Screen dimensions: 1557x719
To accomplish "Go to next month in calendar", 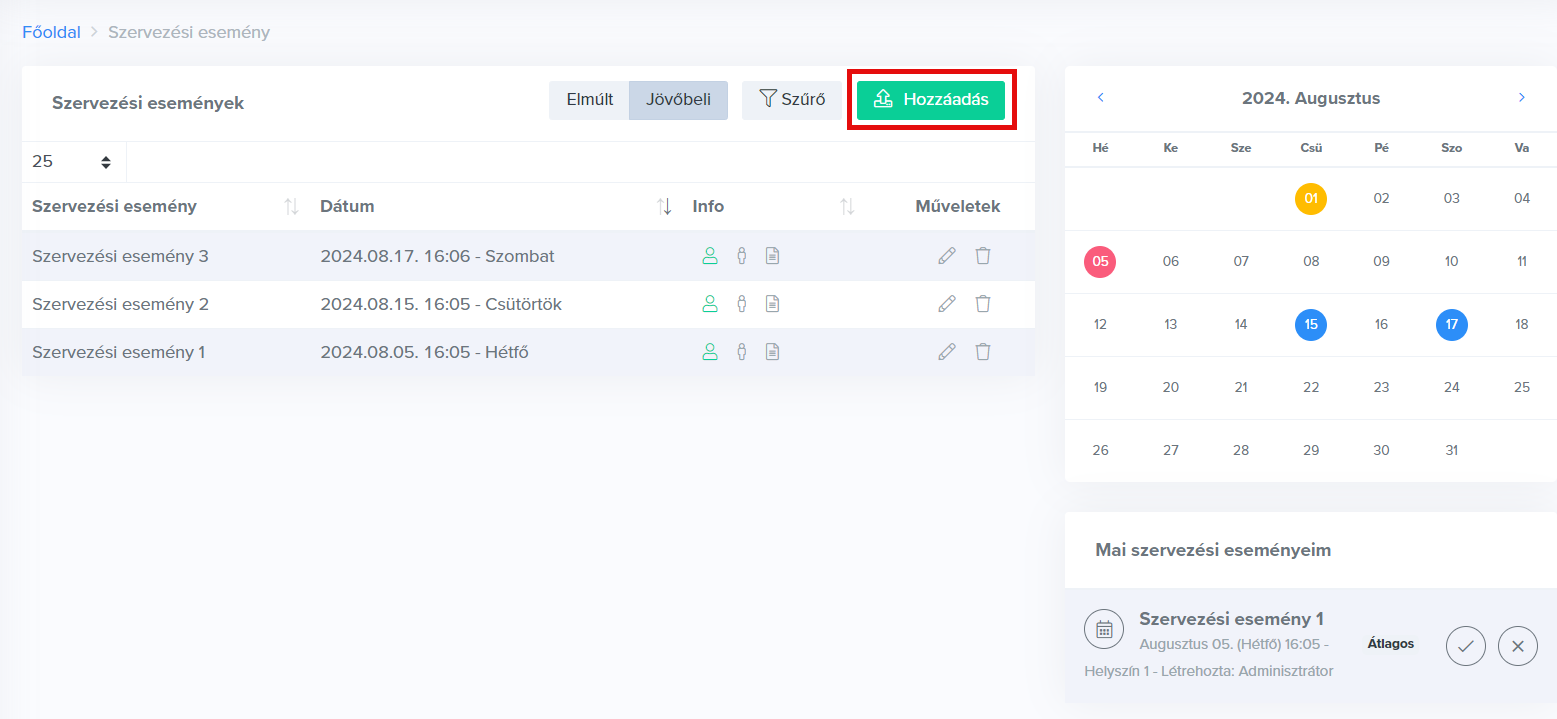I will [1522, 98].
